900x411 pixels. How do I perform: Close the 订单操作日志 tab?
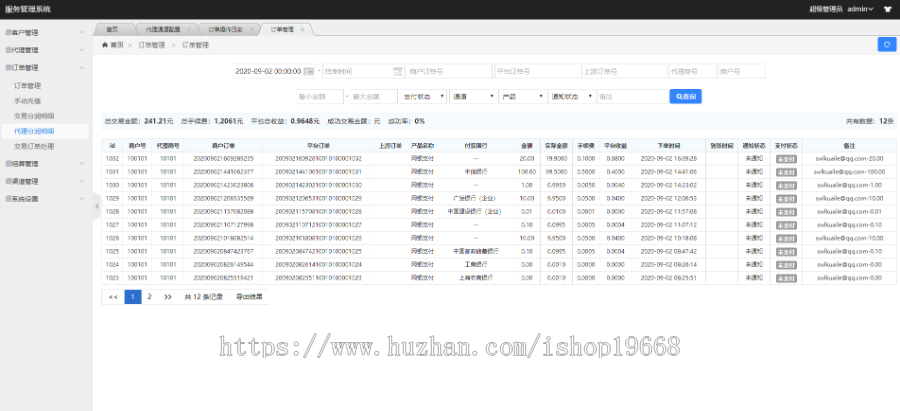coord(250,29)
